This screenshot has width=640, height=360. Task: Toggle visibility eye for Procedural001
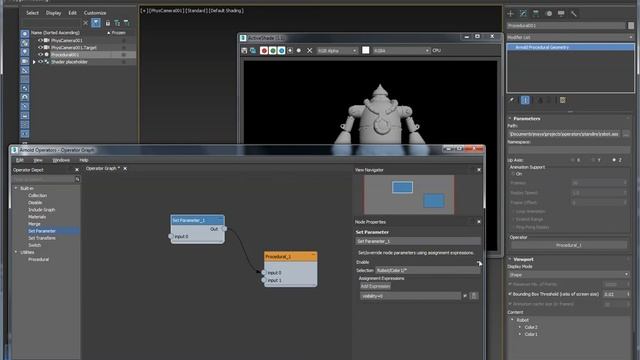click(x=40, y=54)
